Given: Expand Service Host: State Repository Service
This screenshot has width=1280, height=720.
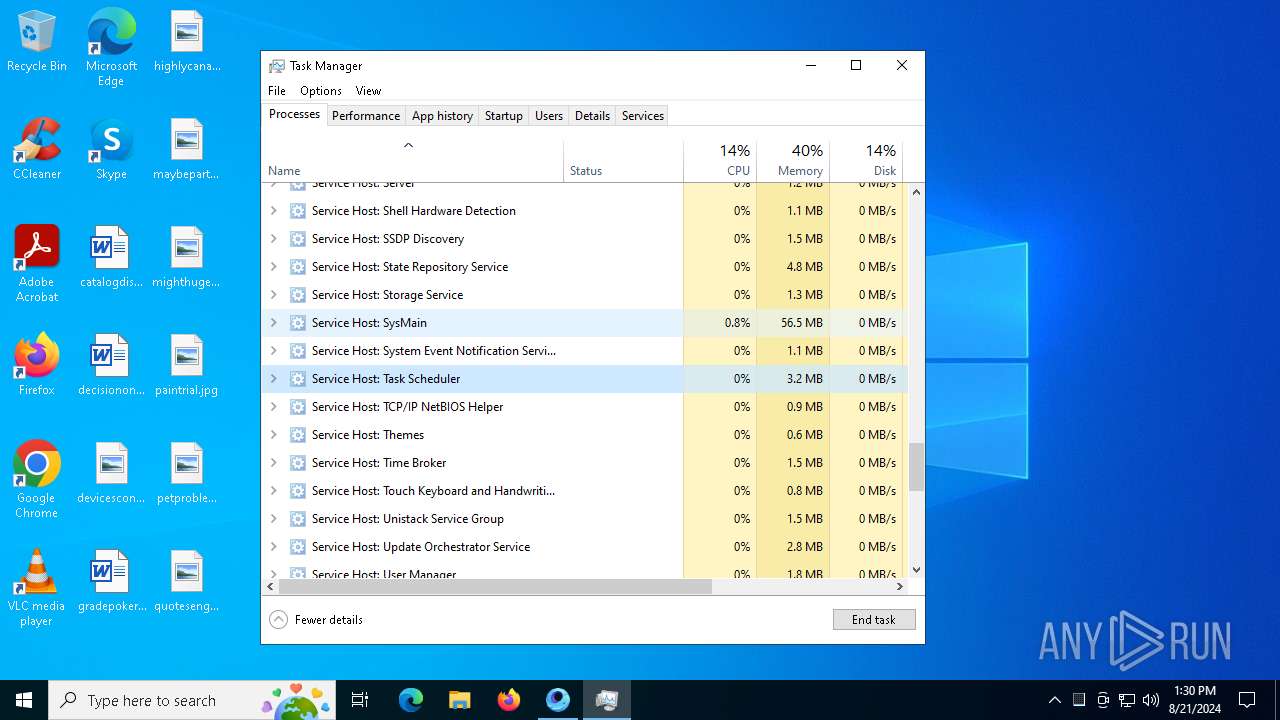Looking at the screenshot, I should point(274,267).
